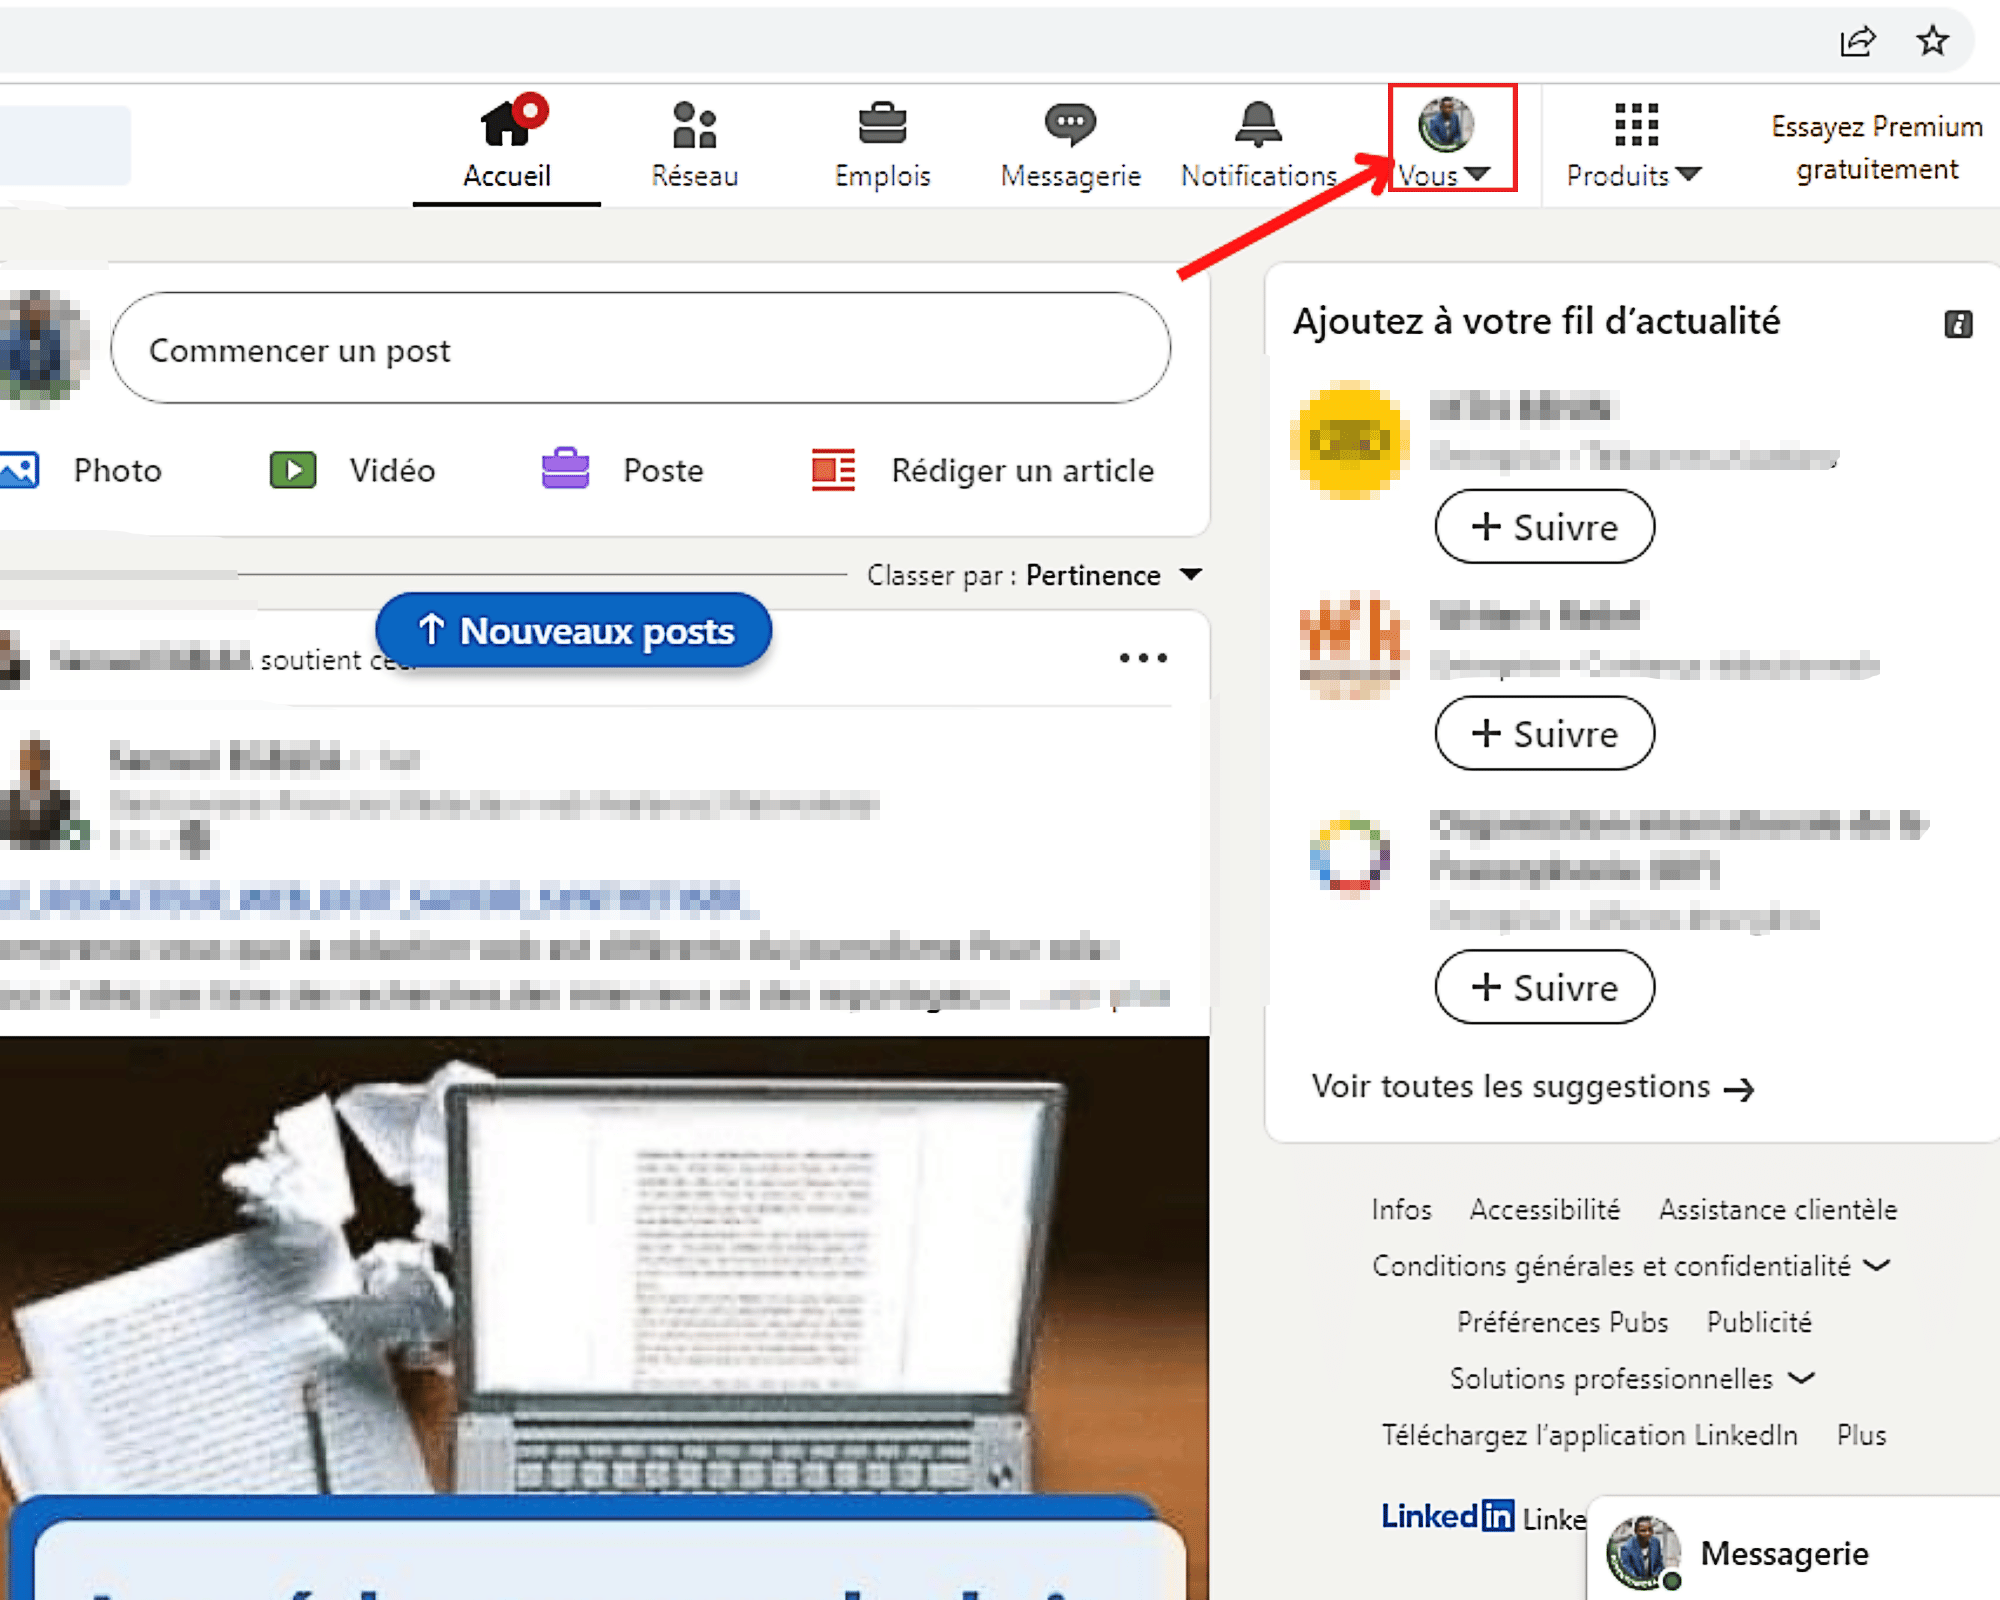Go to the Accueil home tab
This screenshot has height=1600, width=2000.
[507, 146]
